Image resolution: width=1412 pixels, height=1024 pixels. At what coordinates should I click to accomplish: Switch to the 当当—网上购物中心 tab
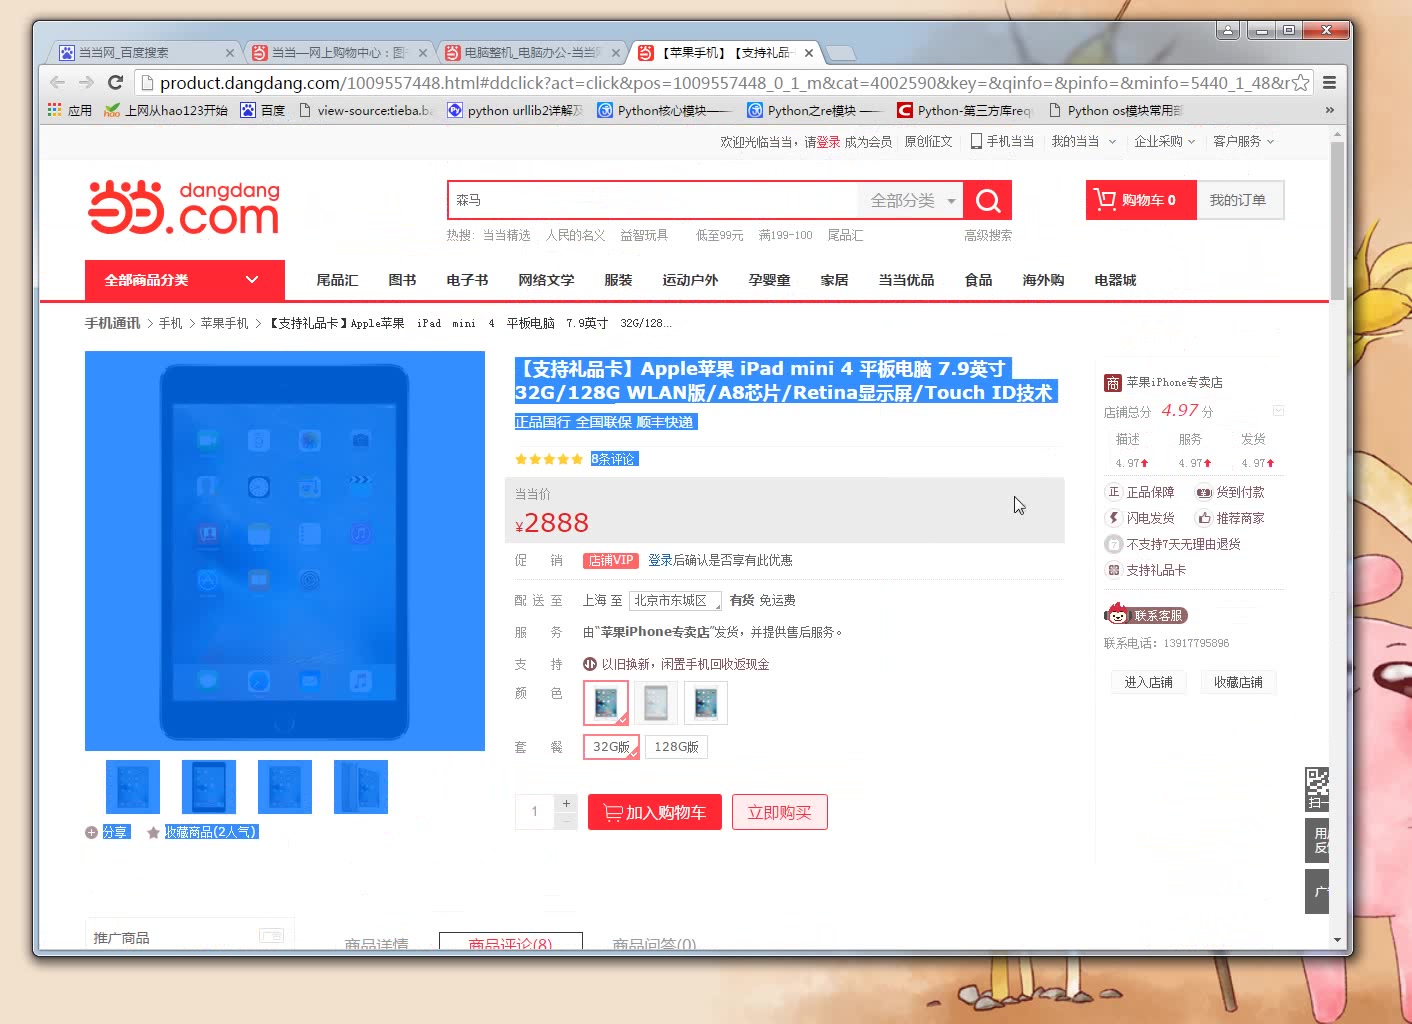point(338,53)
